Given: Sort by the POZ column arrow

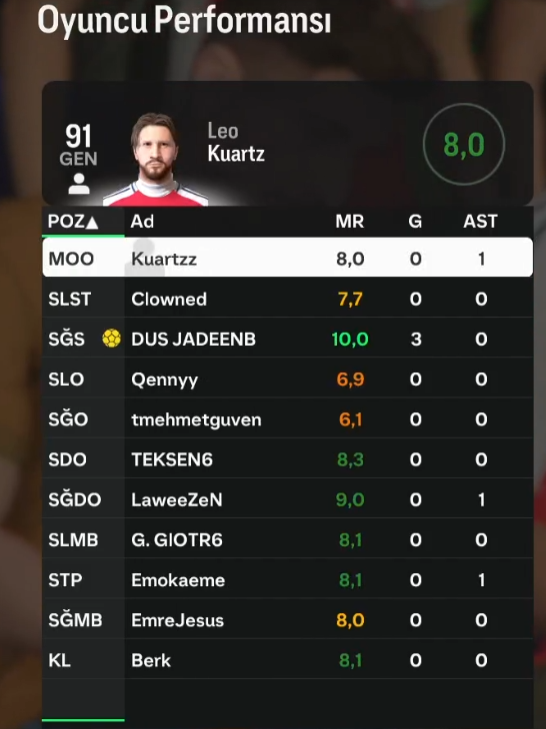Looking at the screenshot, I should click(92, 222).
